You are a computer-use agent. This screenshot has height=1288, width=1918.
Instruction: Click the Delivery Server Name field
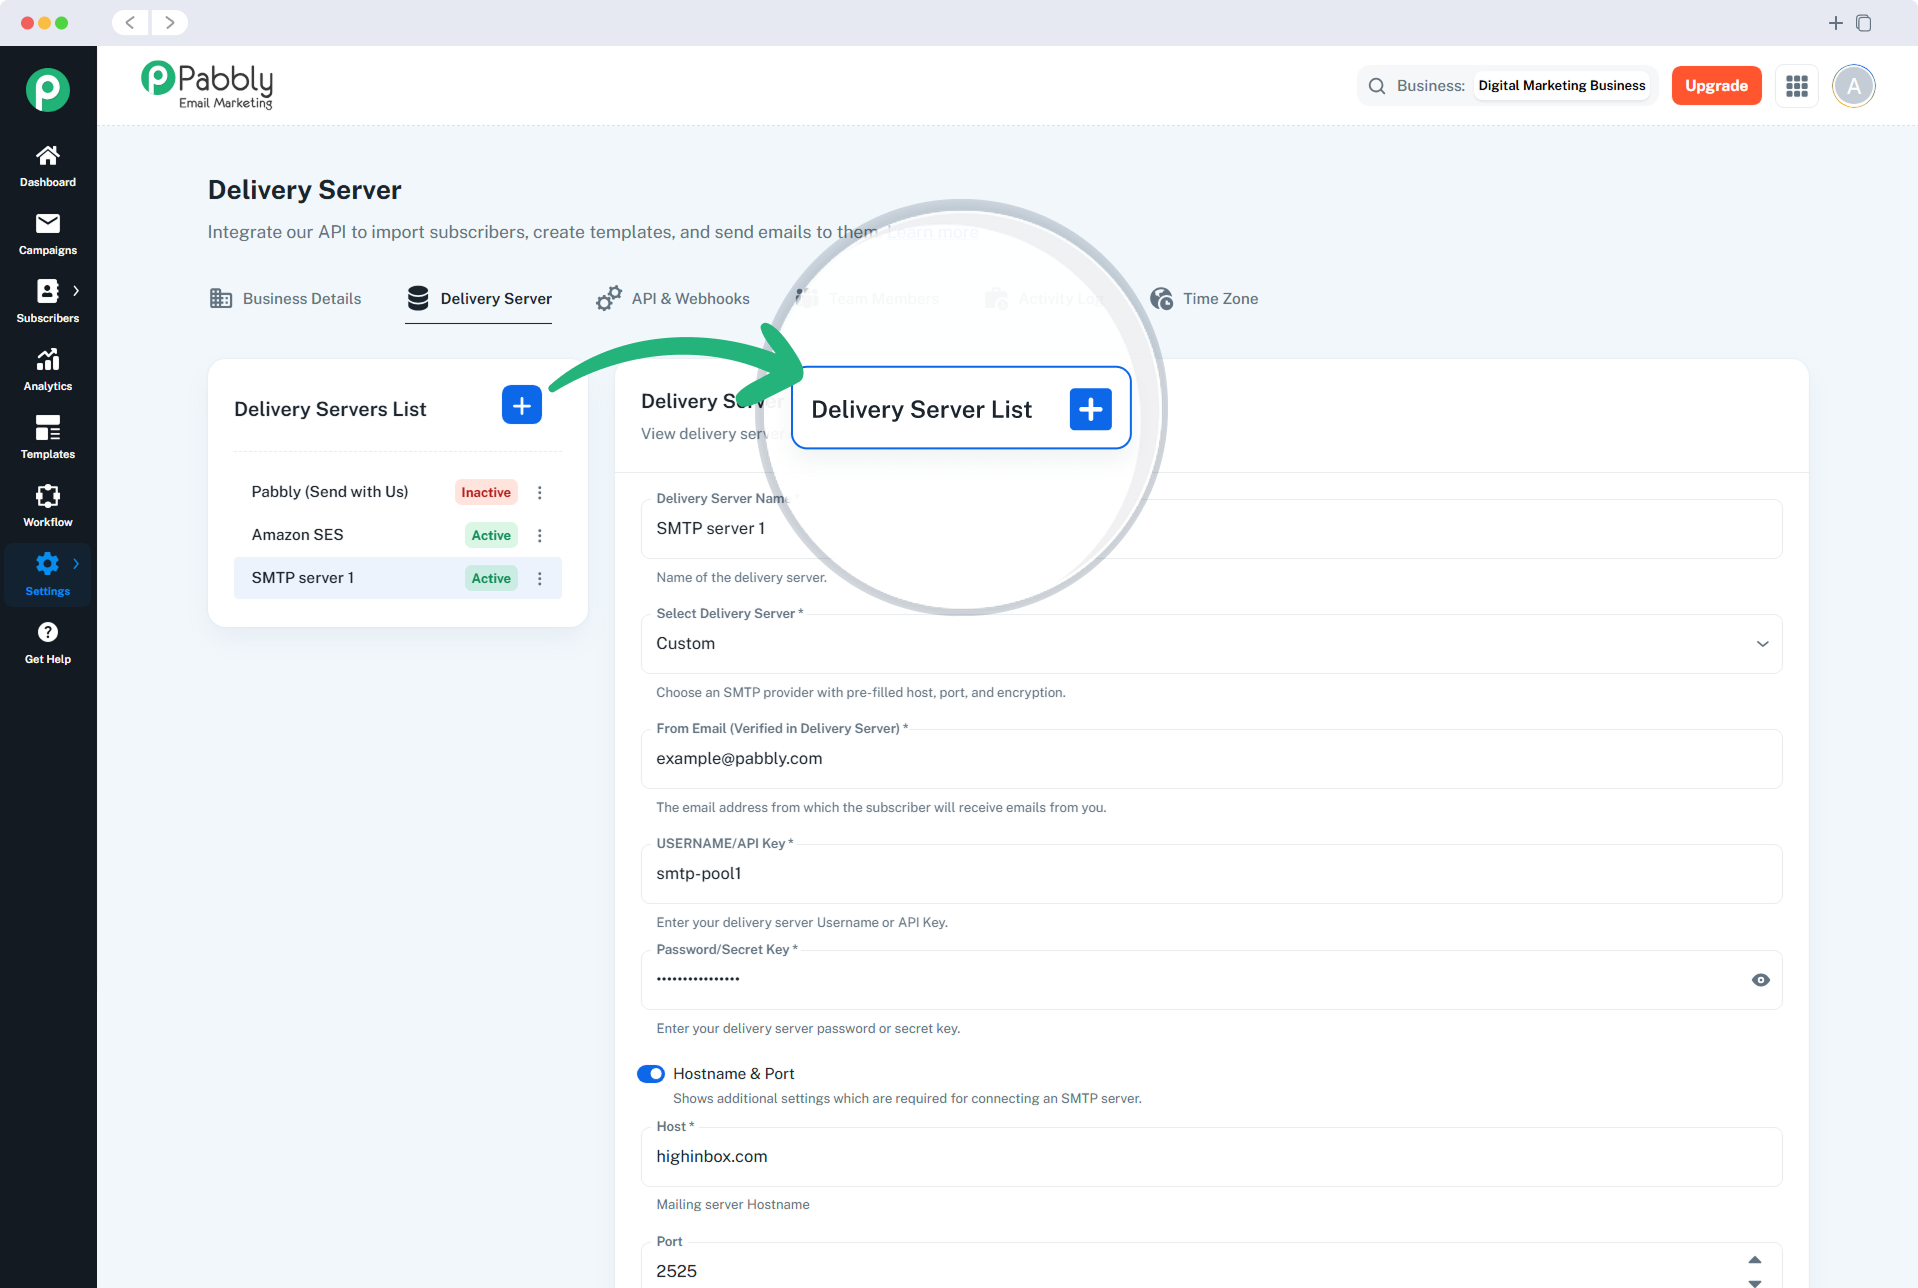tap(1211, 529)
